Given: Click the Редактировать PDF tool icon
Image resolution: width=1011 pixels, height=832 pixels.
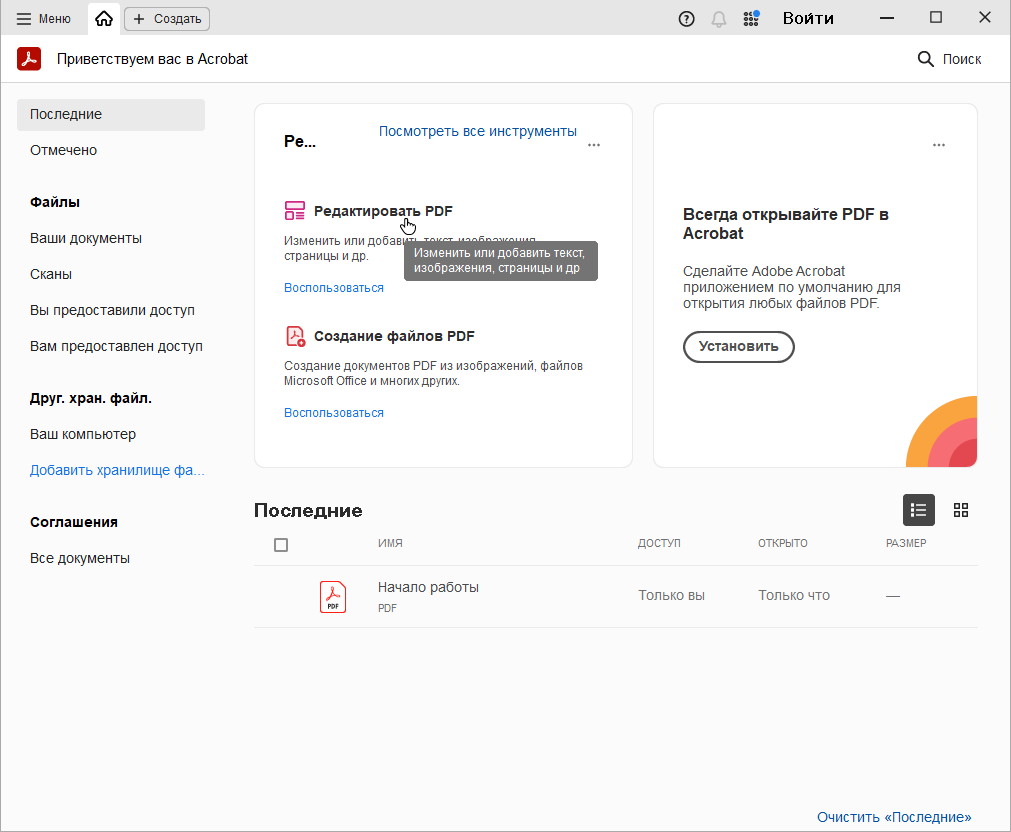Looking at the screenshot, I should tap(295, 211).
